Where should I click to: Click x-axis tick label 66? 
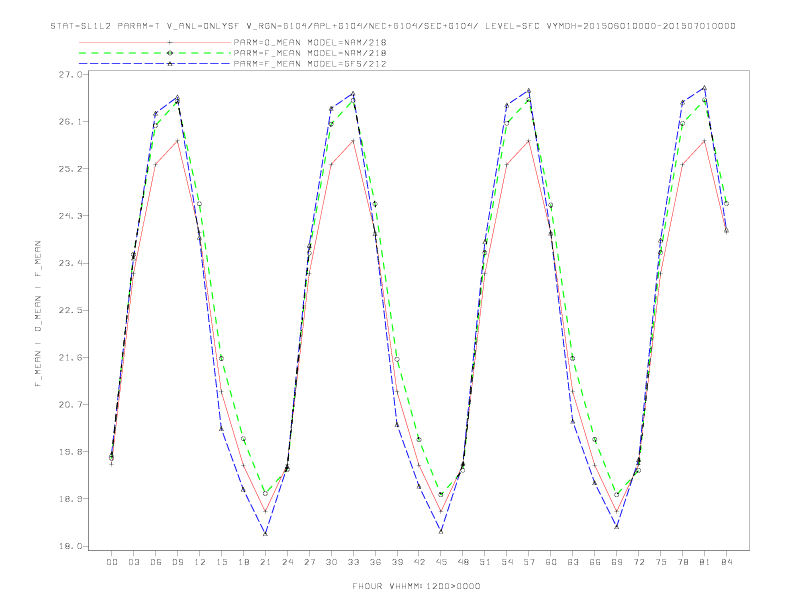point(595,562)
